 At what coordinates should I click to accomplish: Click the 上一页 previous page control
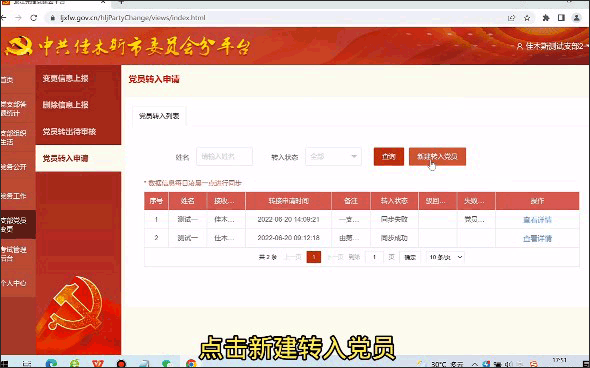pos(293,257)
